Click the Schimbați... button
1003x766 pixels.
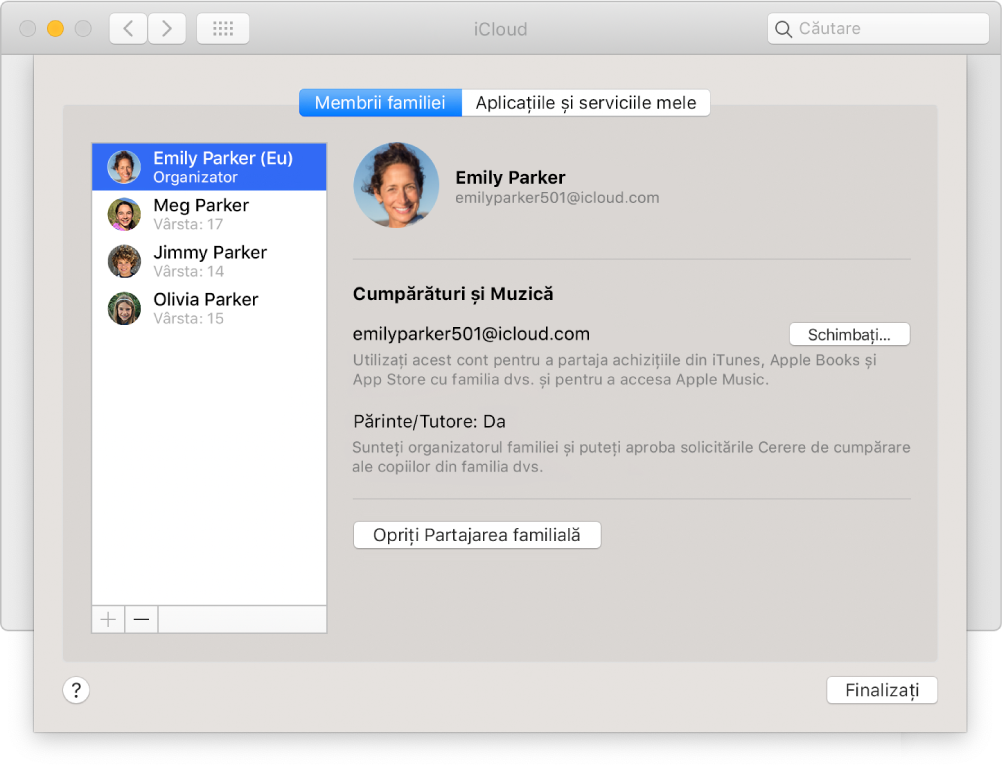pos(849,335)
